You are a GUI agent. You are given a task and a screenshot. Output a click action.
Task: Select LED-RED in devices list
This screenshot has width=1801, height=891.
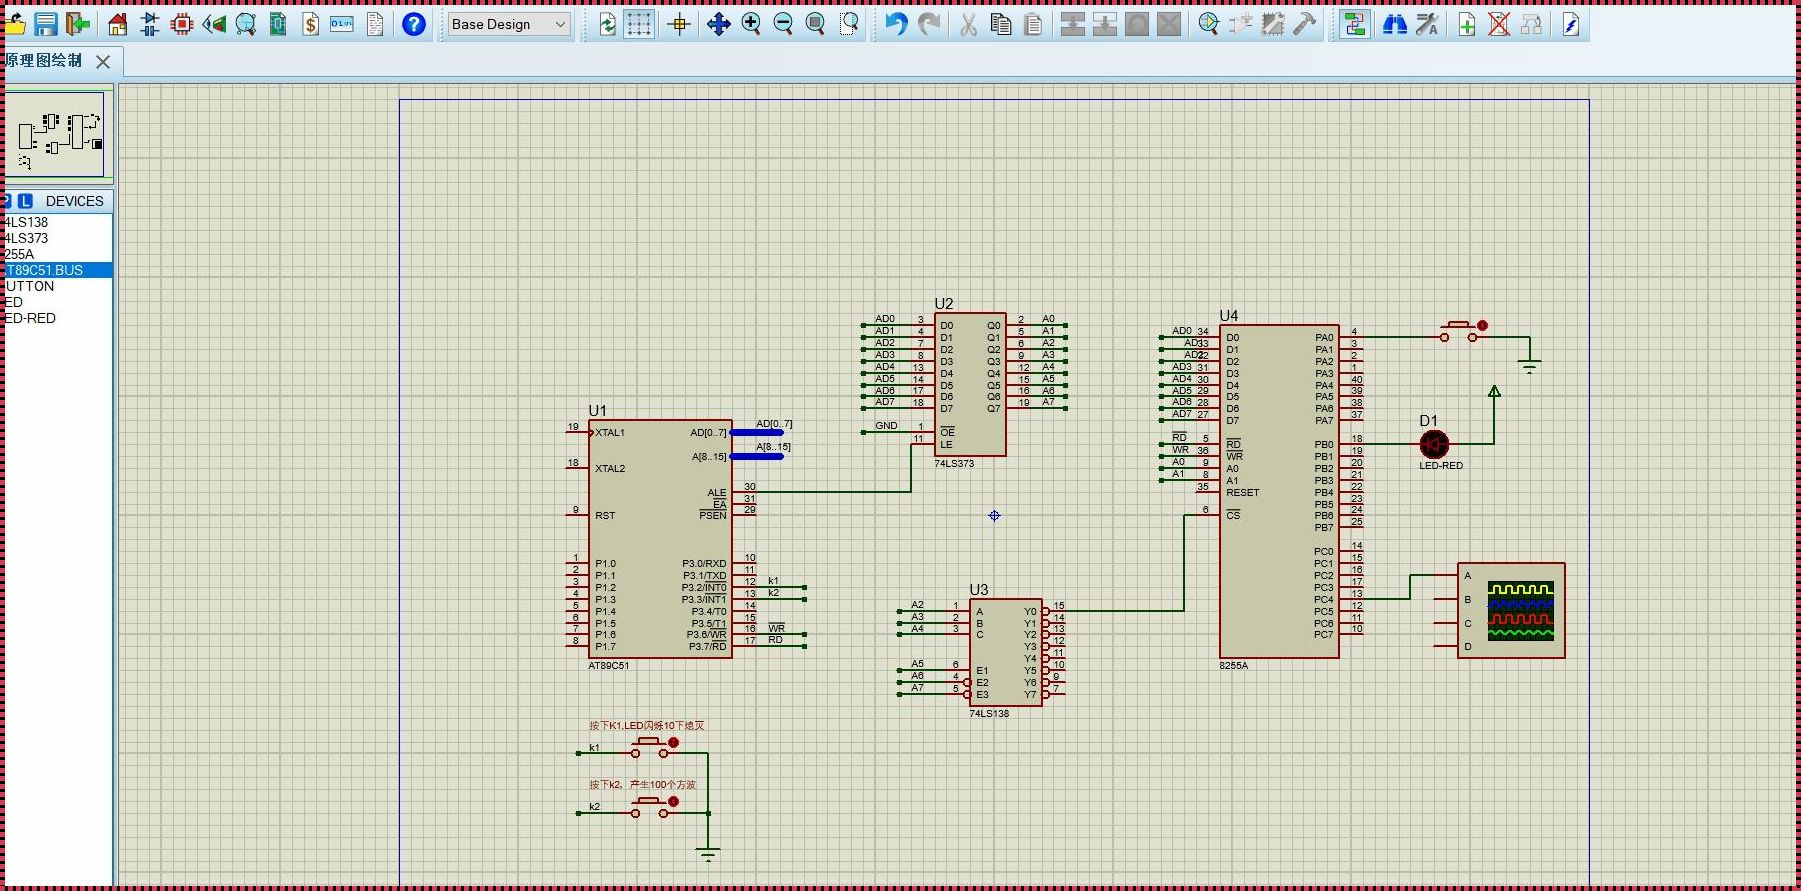58,318
